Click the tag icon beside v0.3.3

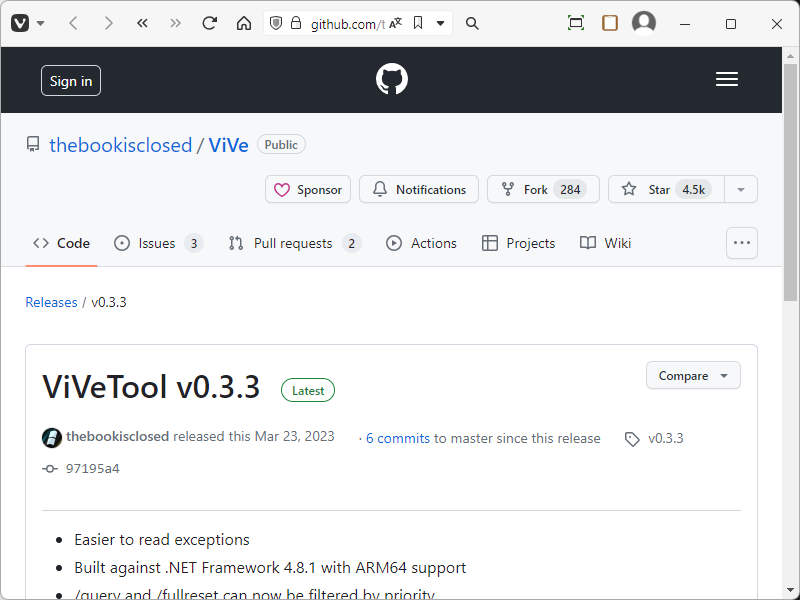point(632,439)
